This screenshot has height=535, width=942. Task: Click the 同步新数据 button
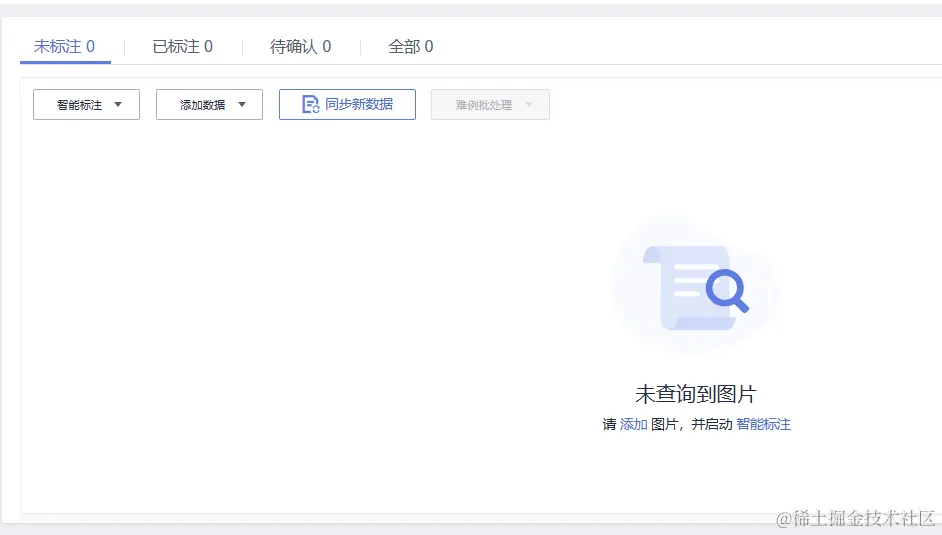[347, 104]
